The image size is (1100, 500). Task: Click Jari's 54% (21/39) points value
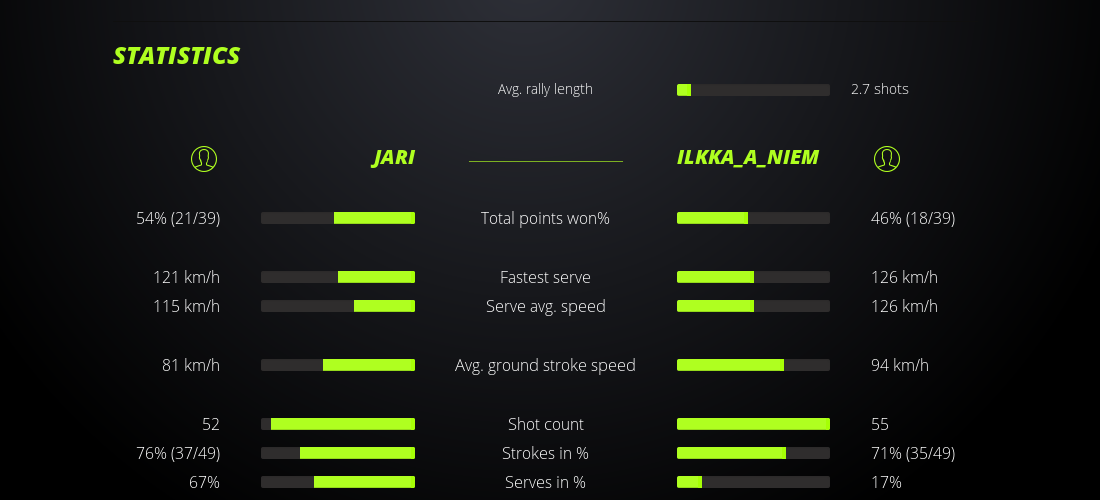(x=178, y=218)
